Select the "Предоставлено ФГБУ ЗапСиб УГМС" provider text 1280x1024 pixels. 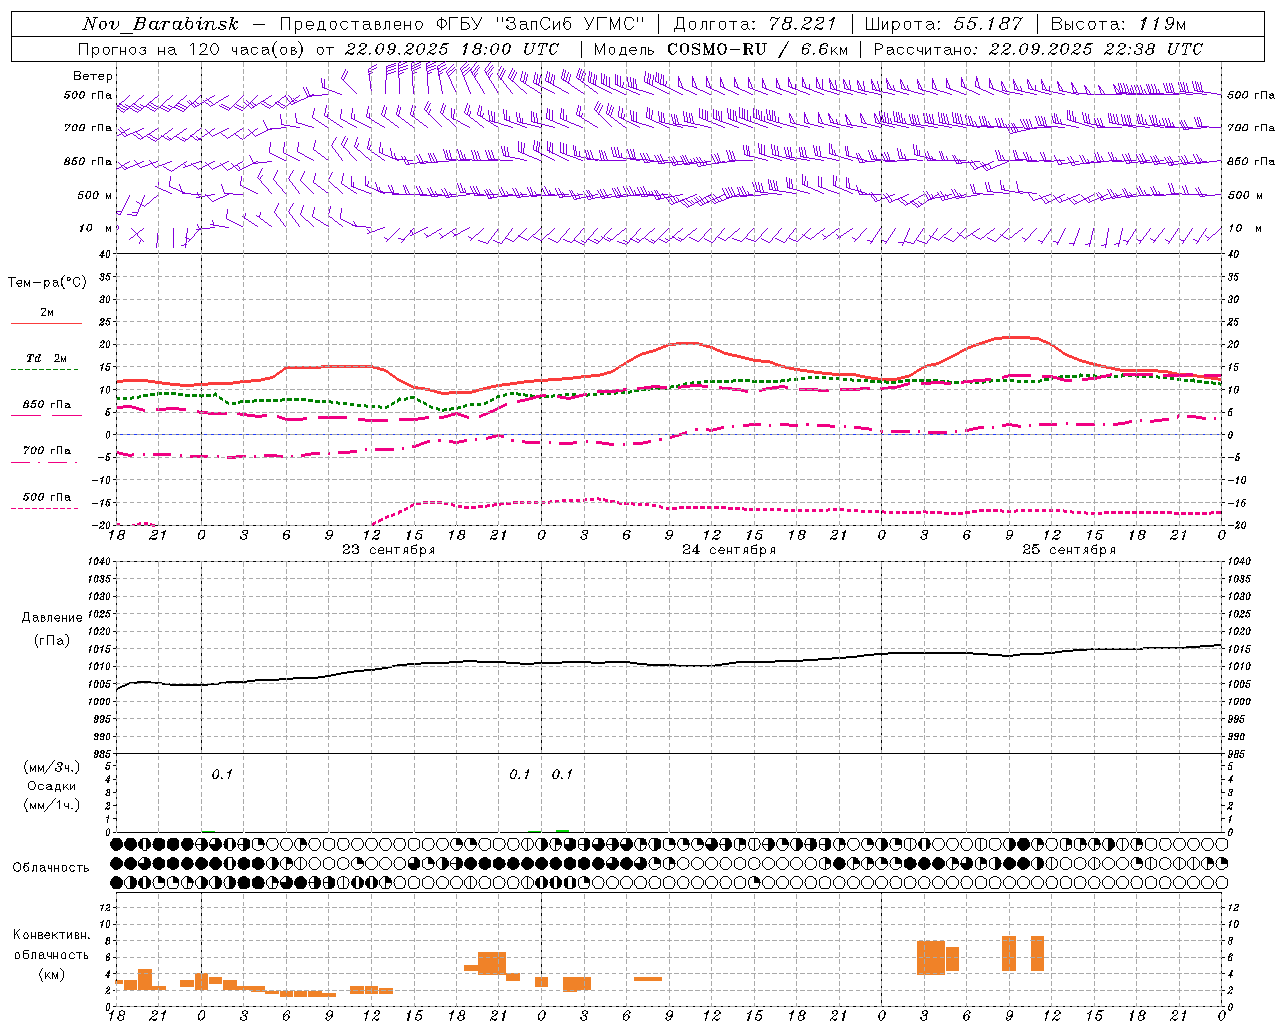coord(463,24)
